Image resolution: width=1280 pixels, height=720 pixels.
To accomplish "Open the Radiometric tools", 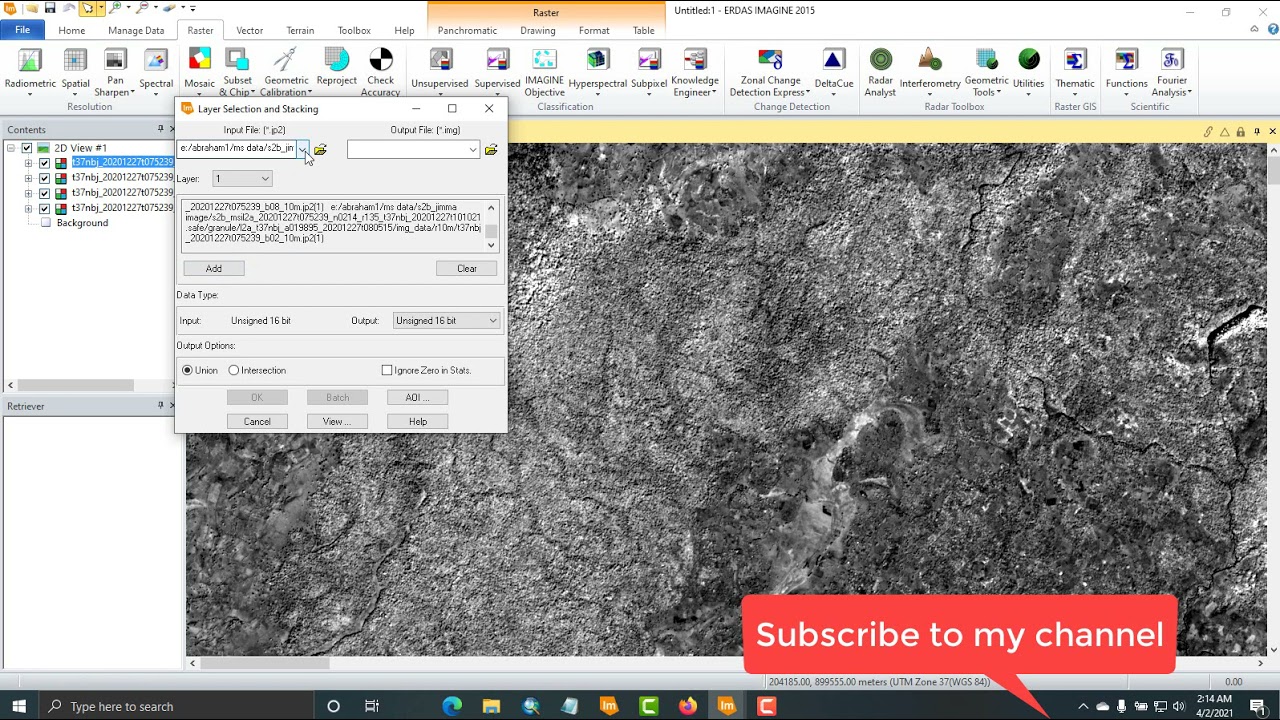I will tap(30, 72).
